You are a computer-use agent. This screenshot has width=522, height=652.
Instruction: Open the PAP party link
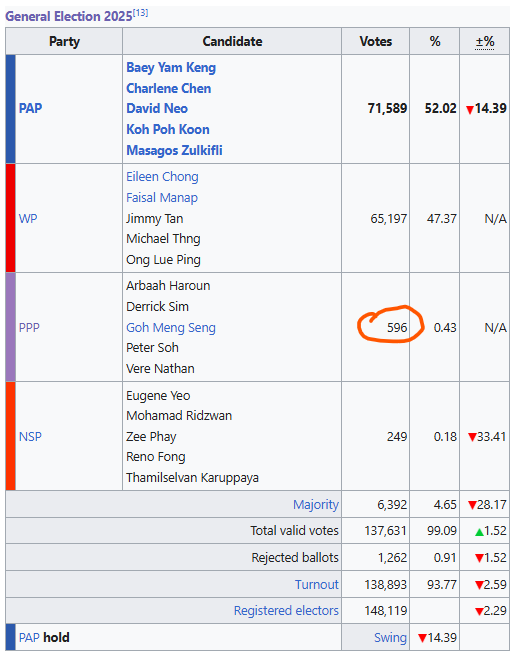pyautogui.click(x=30, y=109)
